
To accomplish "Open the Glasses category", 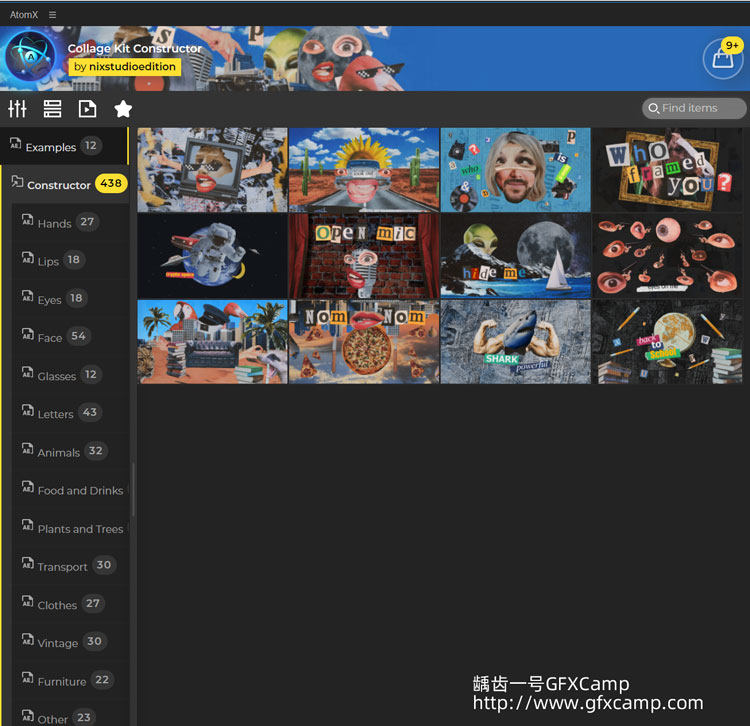I will pos(70,375).
